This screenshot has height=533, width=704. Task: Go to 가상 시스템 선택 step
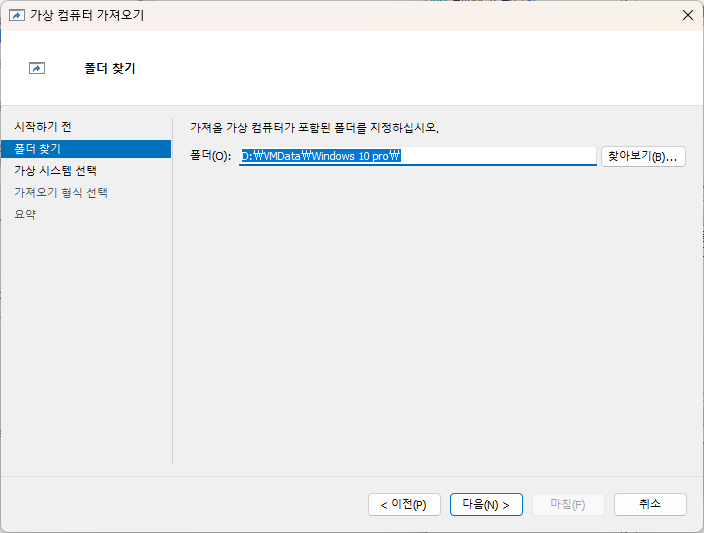(55, 171)
